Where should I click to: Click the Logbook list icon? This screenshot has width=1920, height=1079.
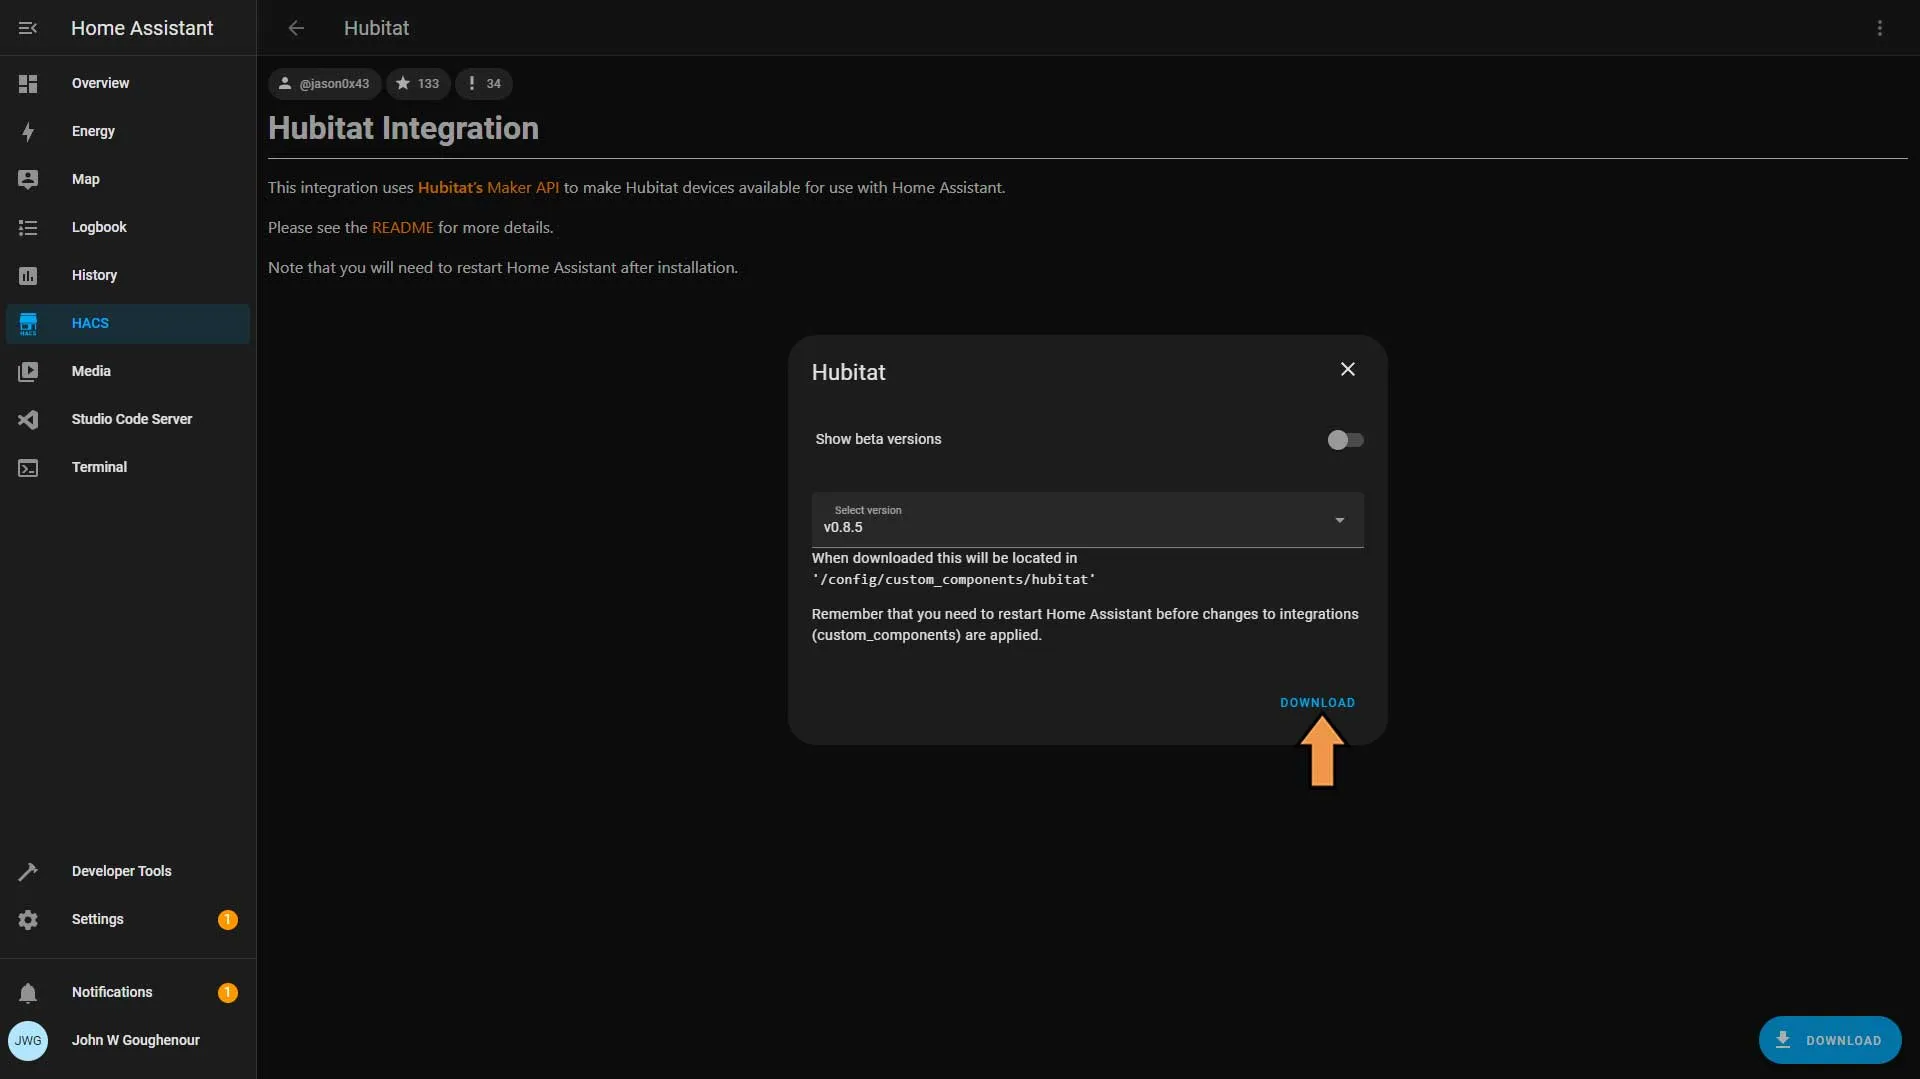click(28, 228)
